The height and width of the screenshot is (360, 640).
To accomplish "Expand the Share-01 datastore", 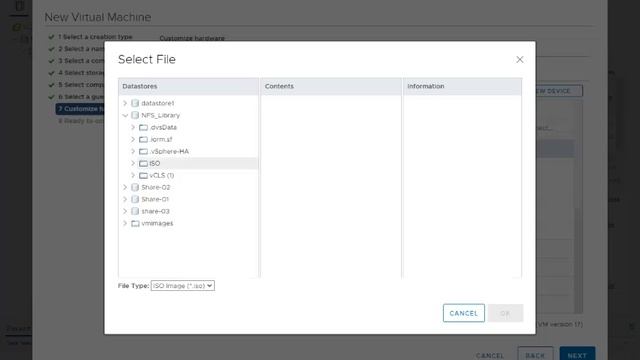I will tap(125, 199).
